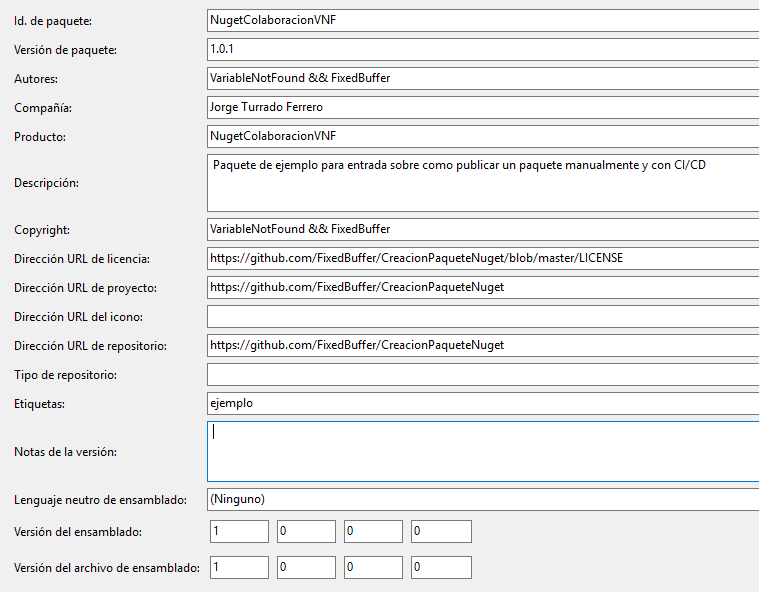Select the Producto text box
This screenshot has width=759, height=592.
[x=483, y=137]
